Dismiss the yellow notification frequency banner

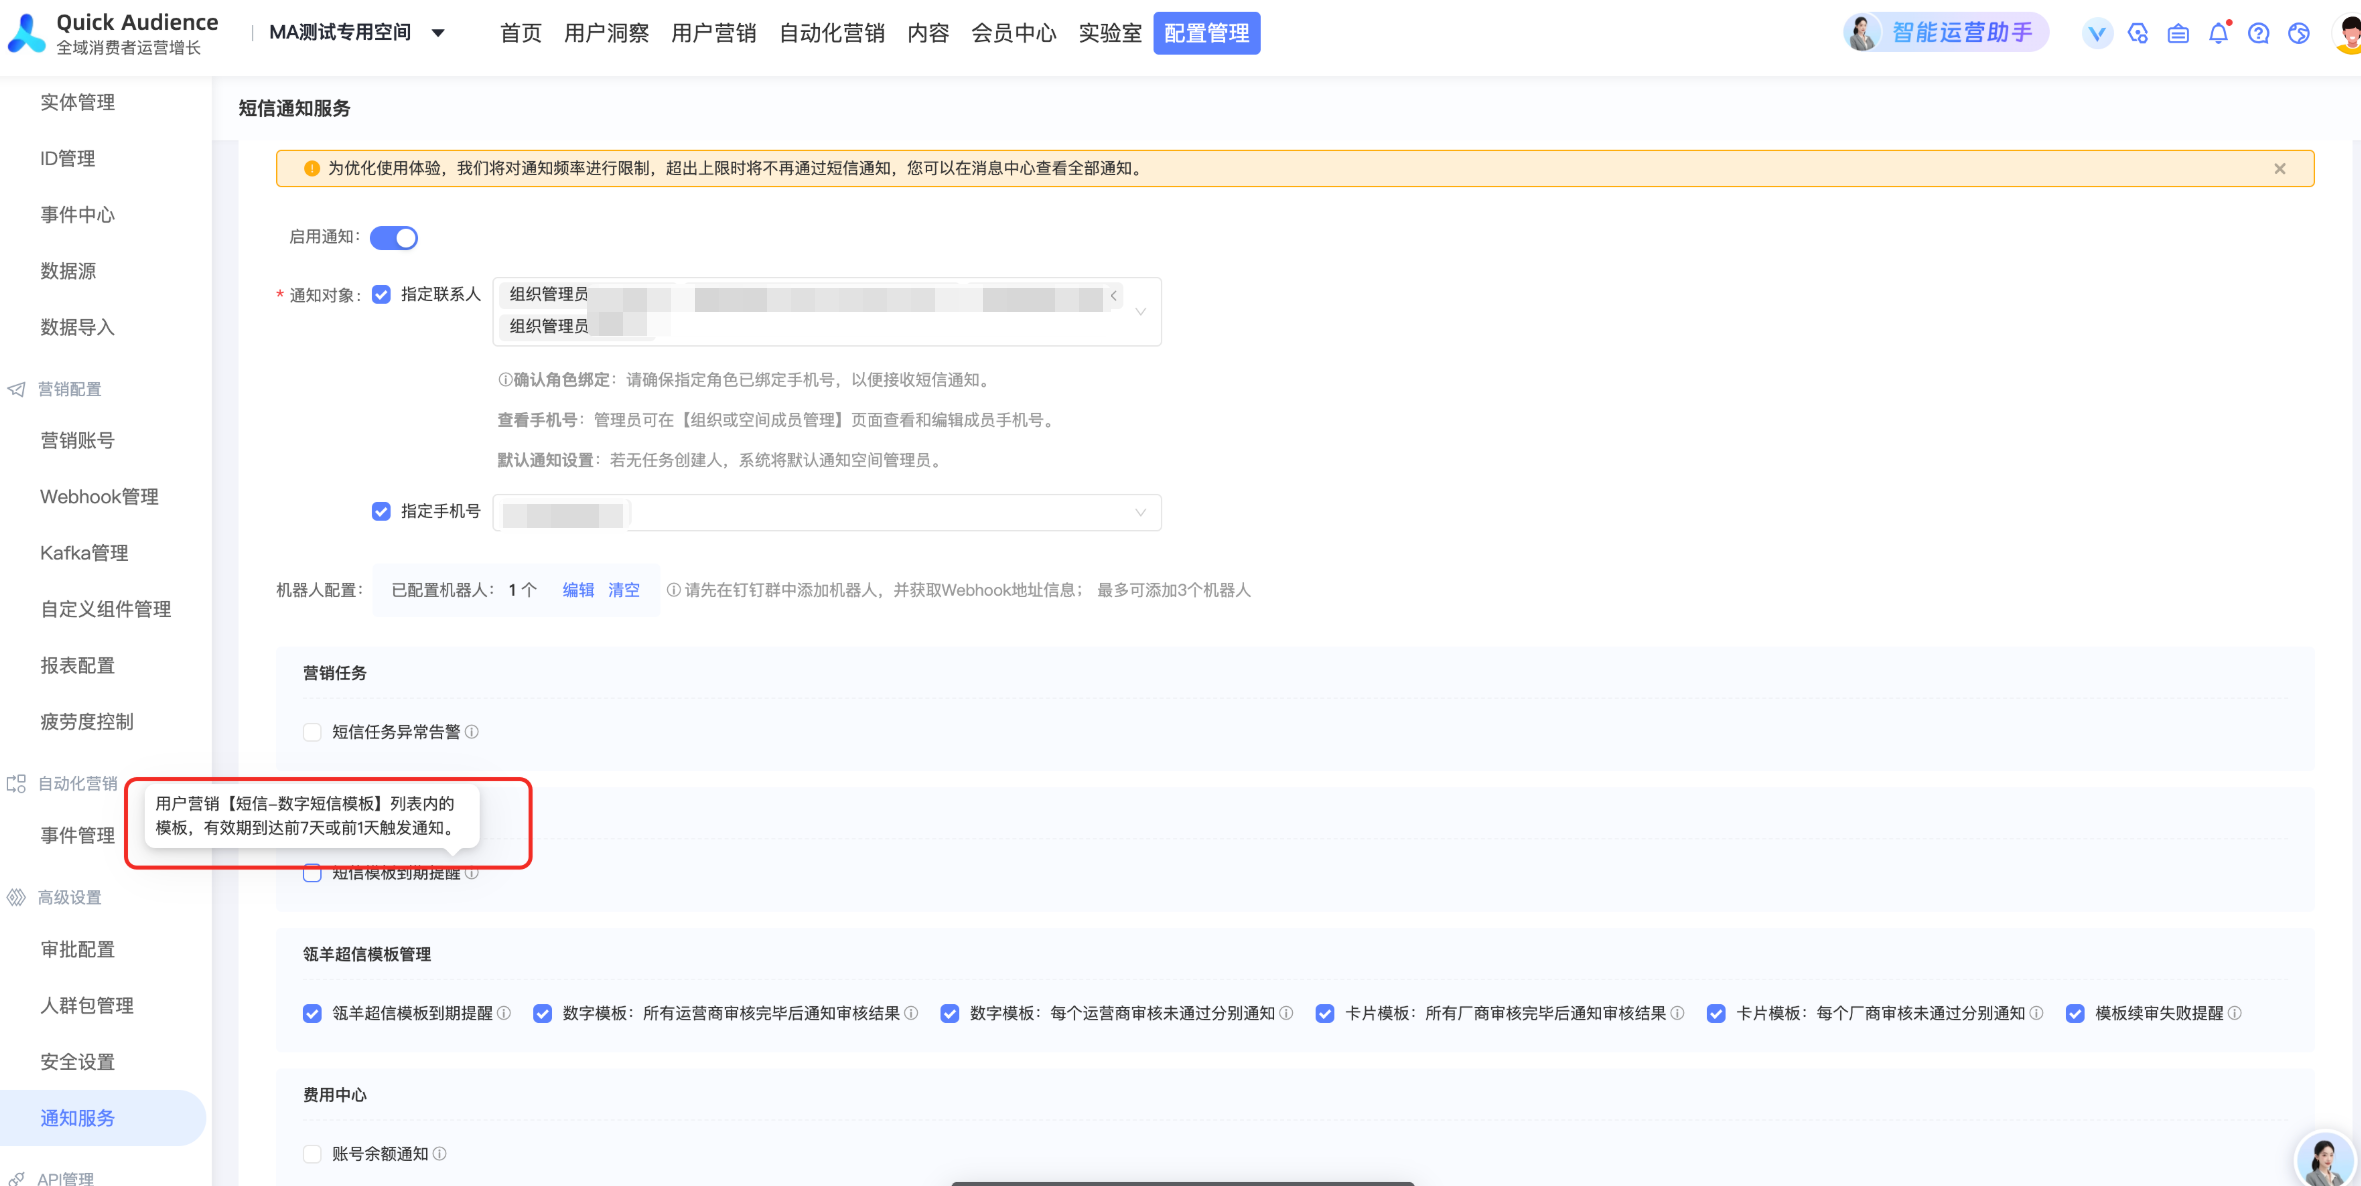(x=2280, y=168)
